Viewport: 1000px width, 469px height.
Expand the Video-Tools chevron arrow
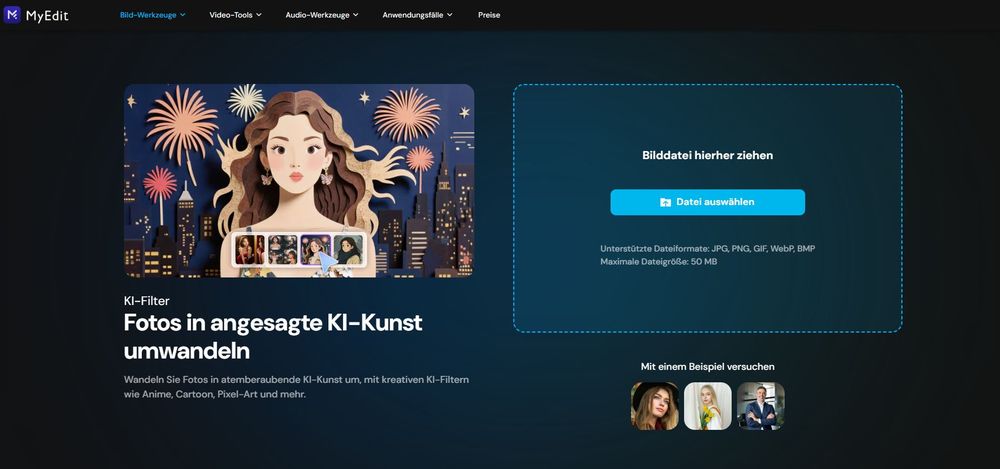pos(258,15)
